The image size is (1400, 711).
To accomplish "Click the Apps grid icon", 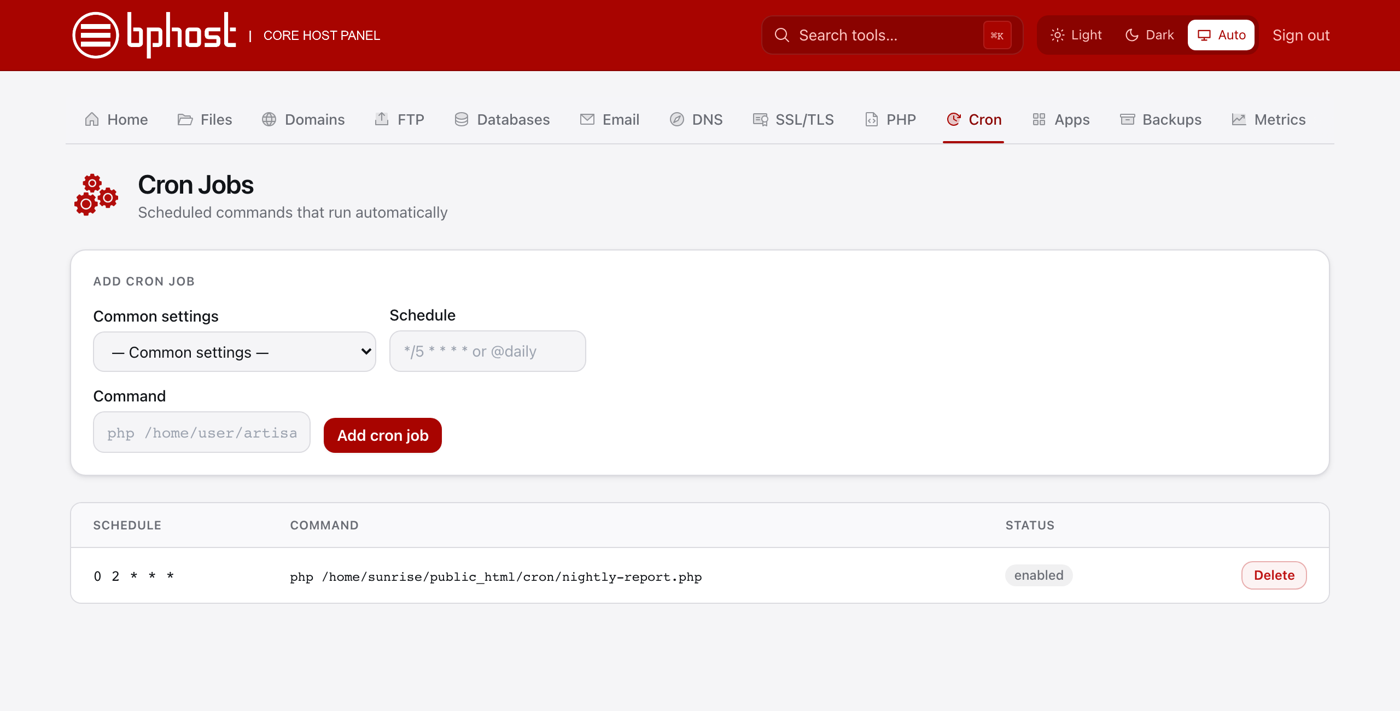I will tap(1039, 119).
